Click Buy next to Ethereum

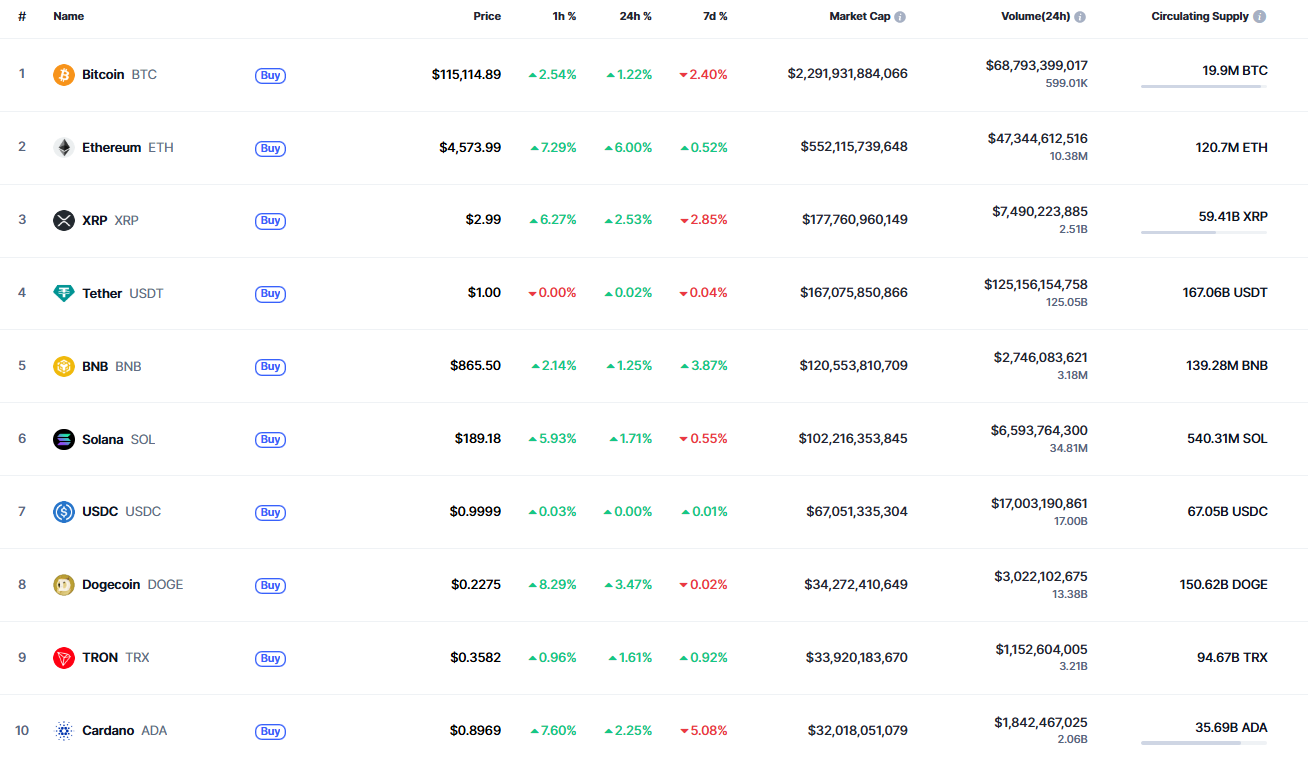270,148
